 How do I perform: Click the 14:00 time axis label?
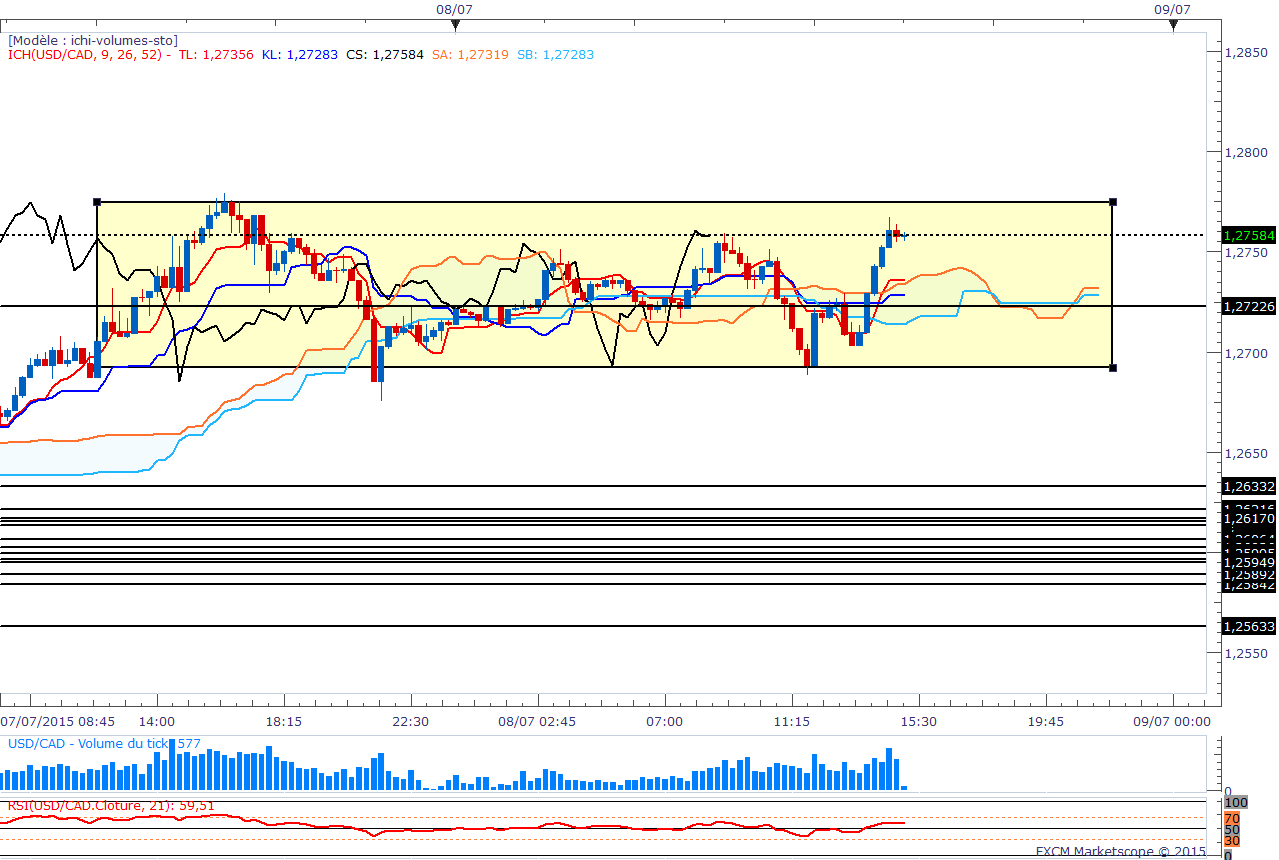157,721
